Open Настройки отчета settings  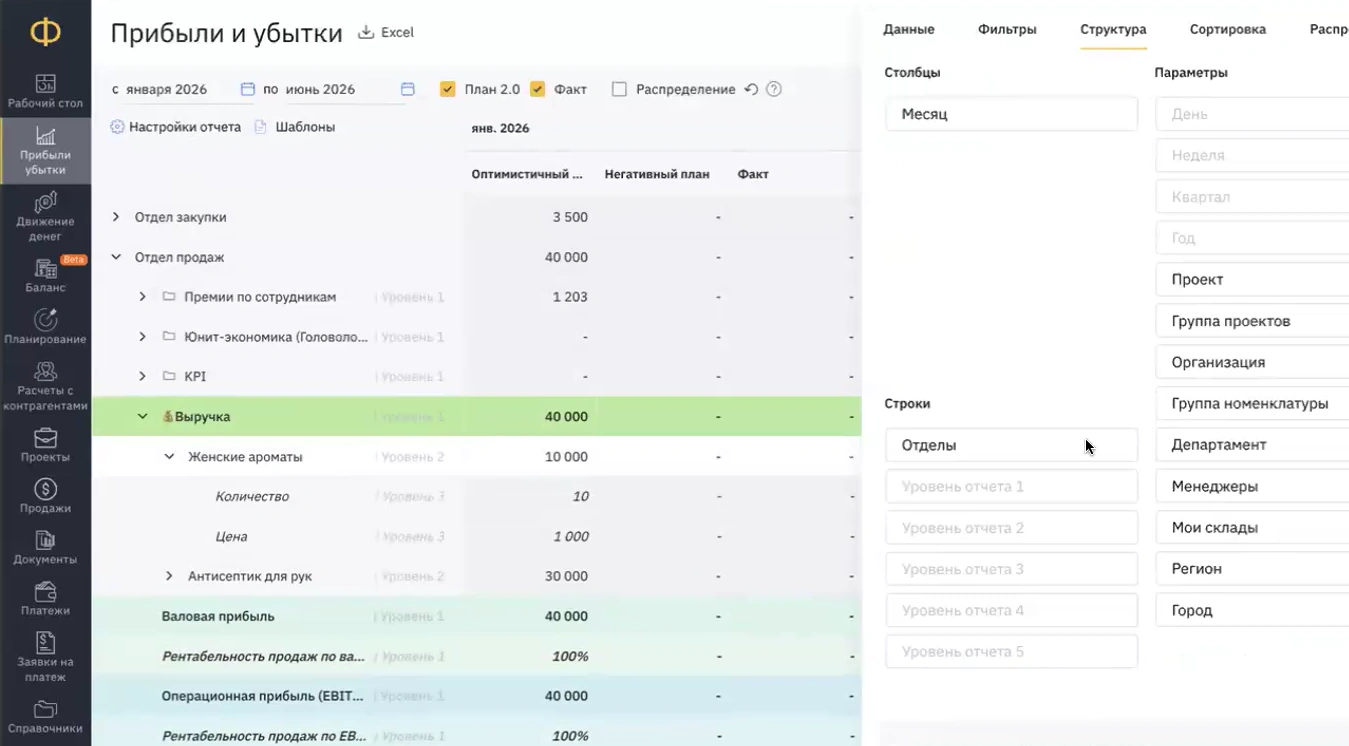[176, 127]
